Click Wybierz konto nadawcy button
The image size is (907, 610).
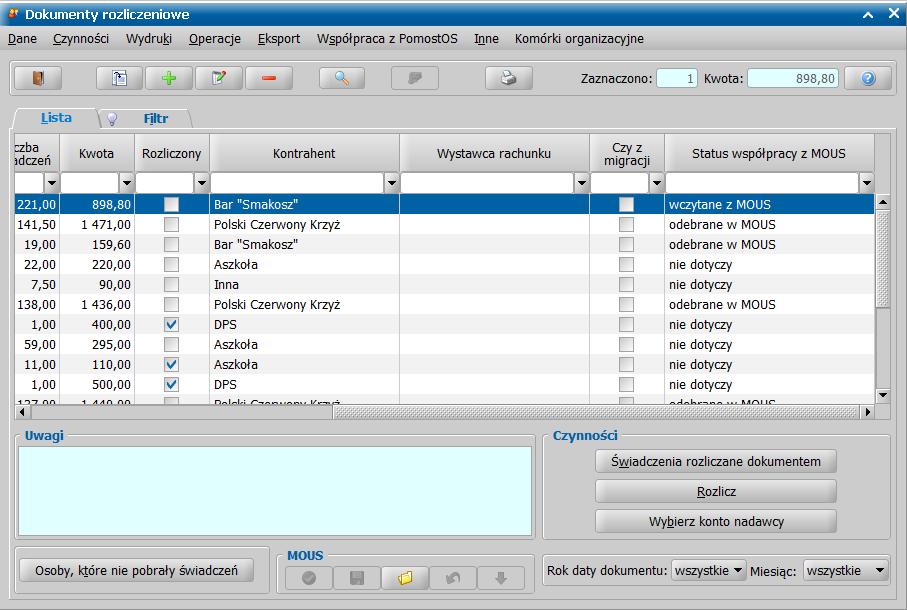coord(716,522)
